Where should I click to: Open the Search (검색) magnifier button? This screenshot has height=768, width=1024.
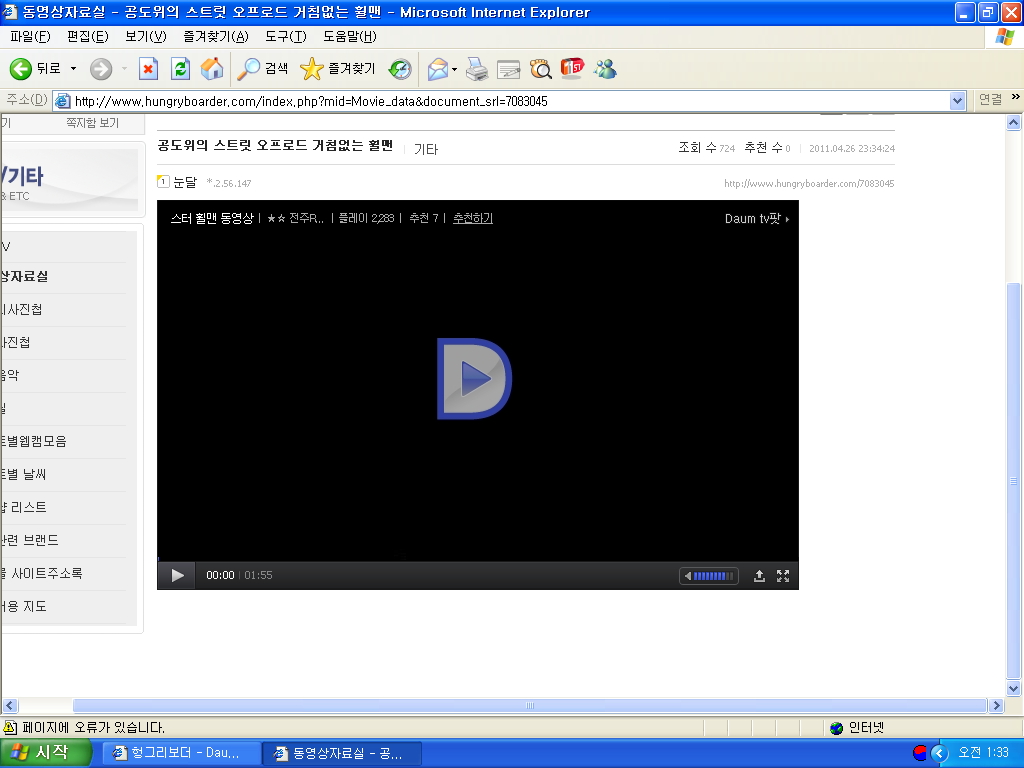click(262, 69)
